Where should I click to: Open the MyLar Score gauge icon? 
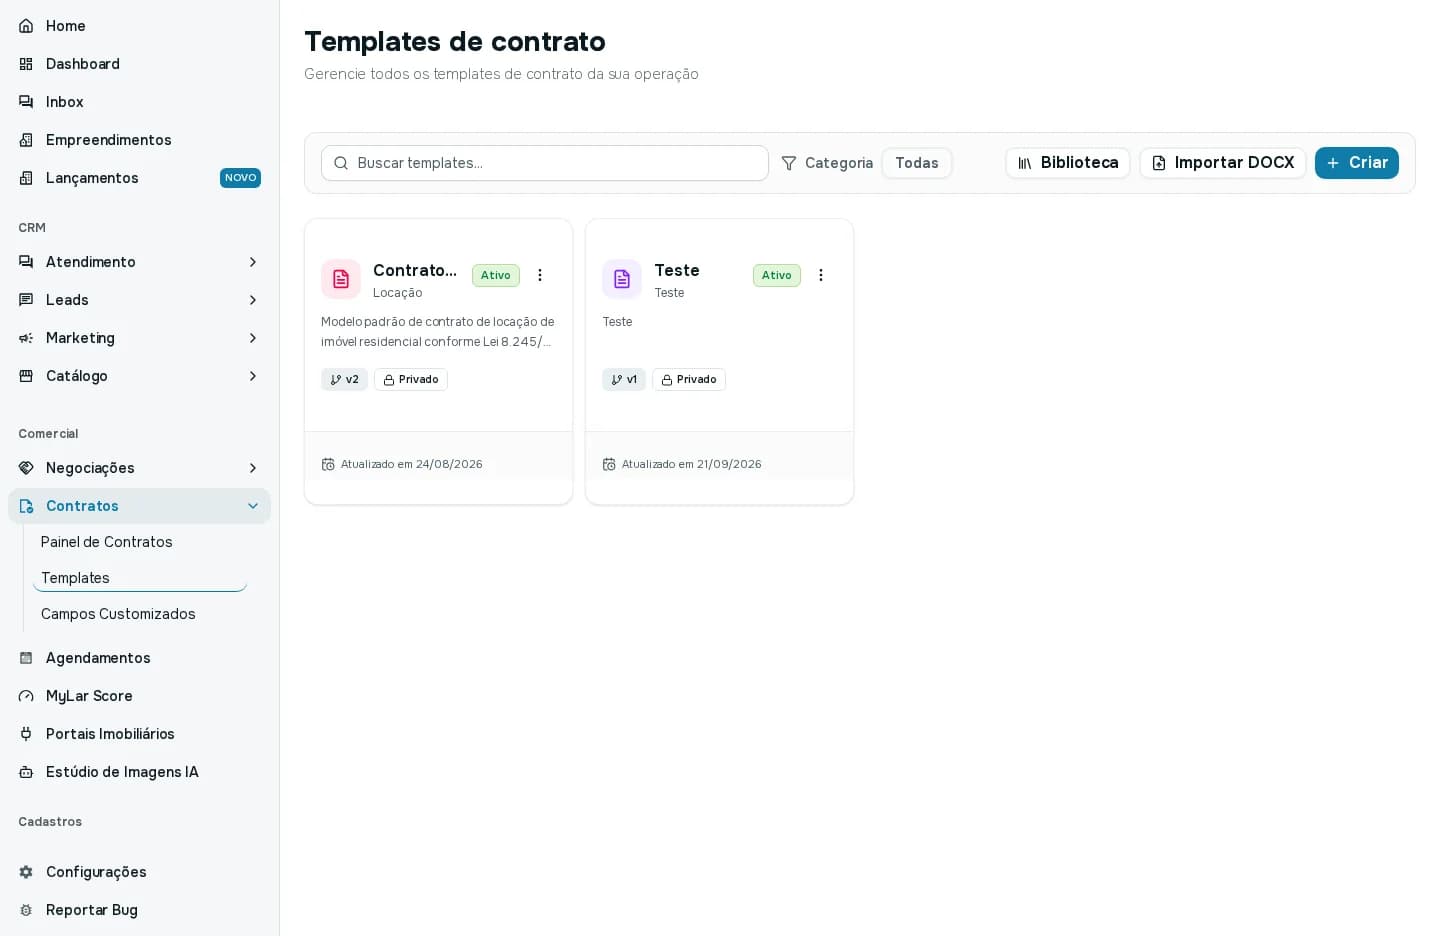point(26,696)
